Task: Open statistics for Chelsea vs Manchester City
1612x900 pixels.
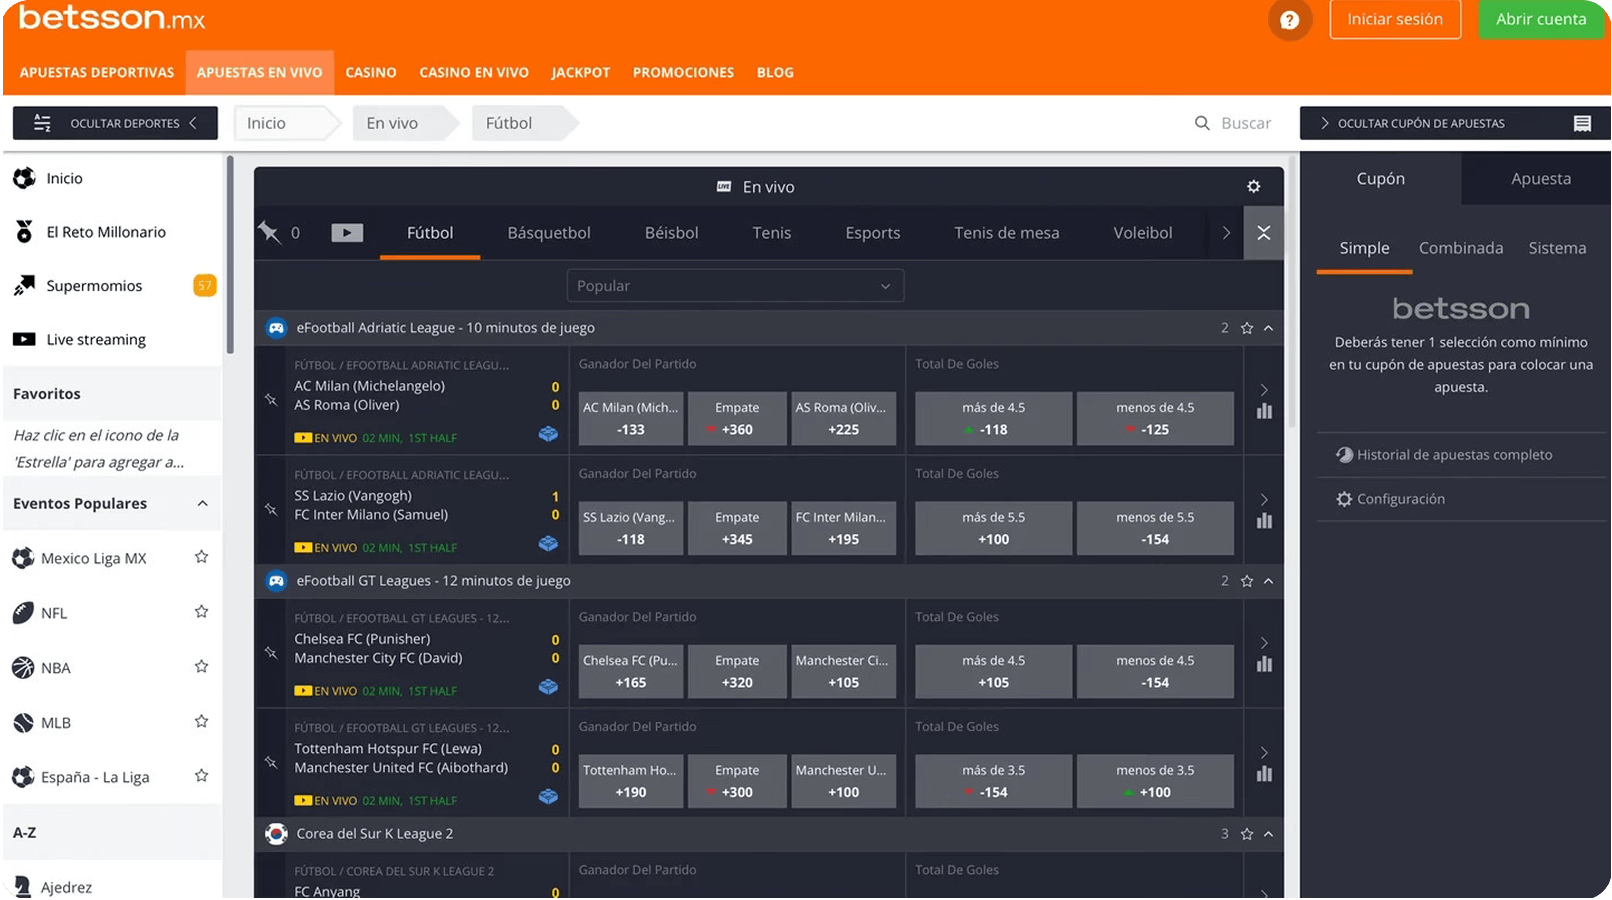Action: (x=1264, y=664)
